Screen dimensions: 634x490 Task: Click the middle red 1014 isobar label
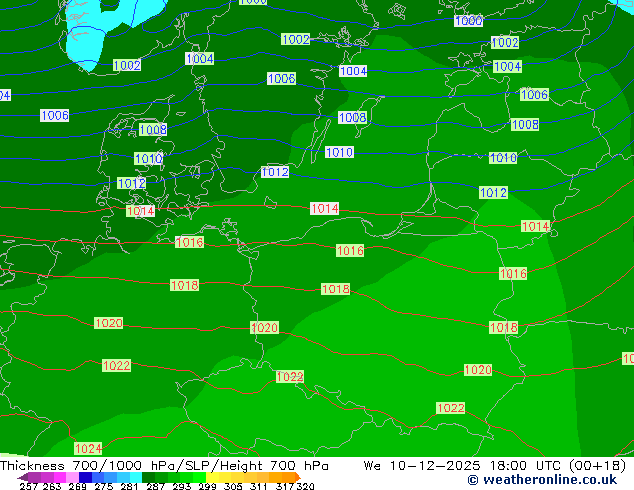pyautogui.click(x=325, y=208)
